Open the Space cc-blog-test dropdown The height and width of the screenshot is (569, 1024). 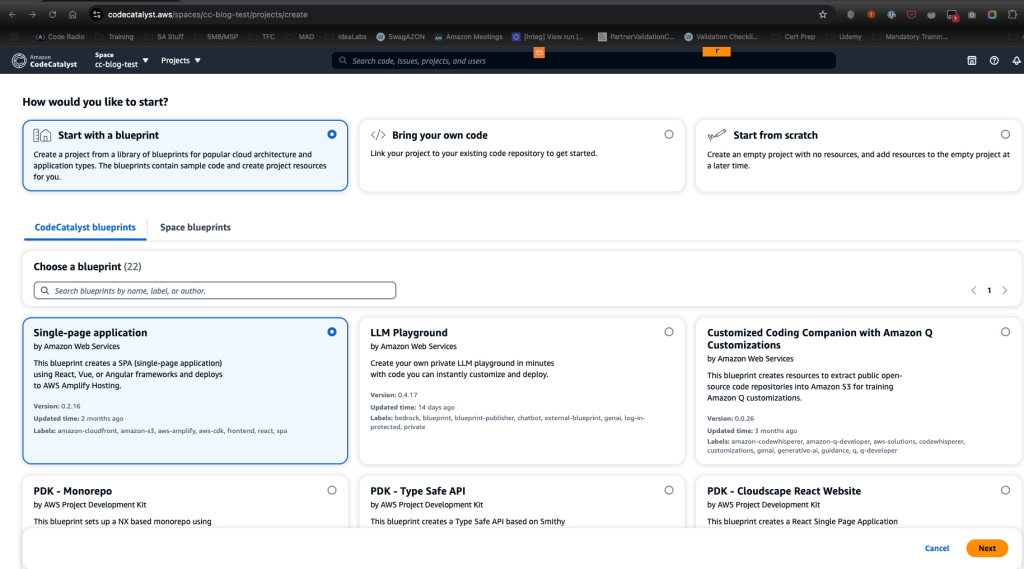[x=121, y=60]
